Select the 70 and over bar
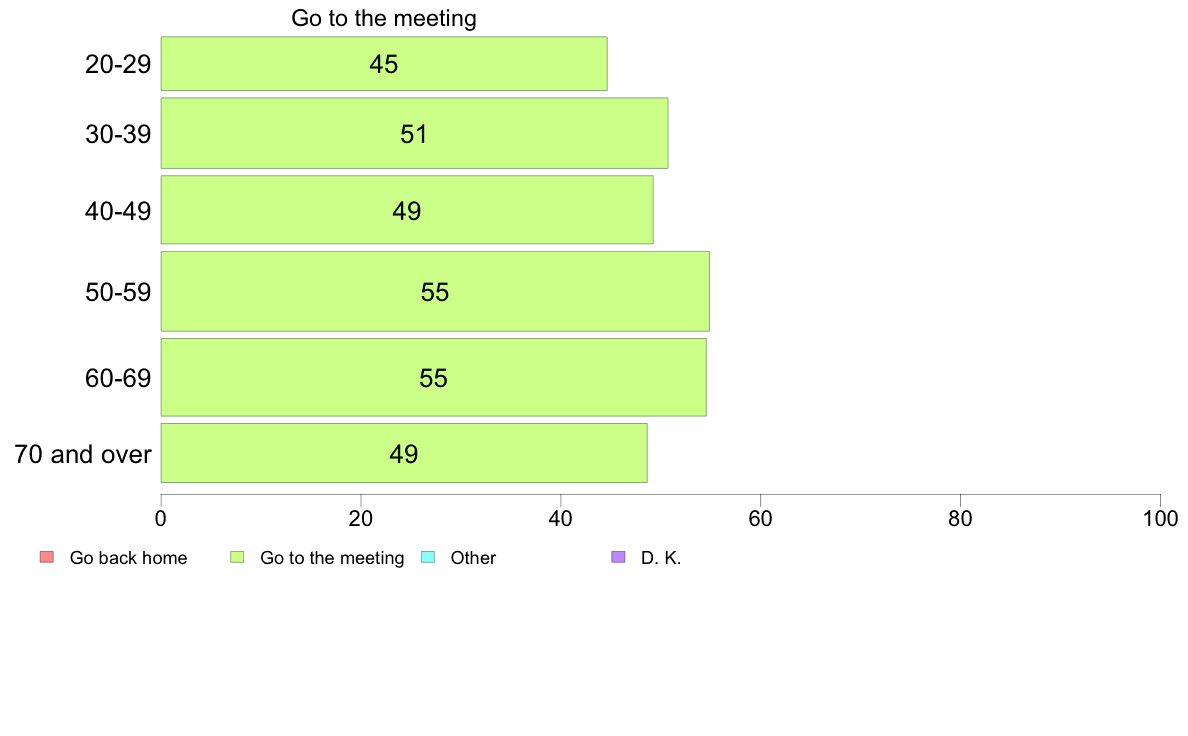The height and width of the screenshot is (736, 1188). pyautogui.click(x=404, y=453)
